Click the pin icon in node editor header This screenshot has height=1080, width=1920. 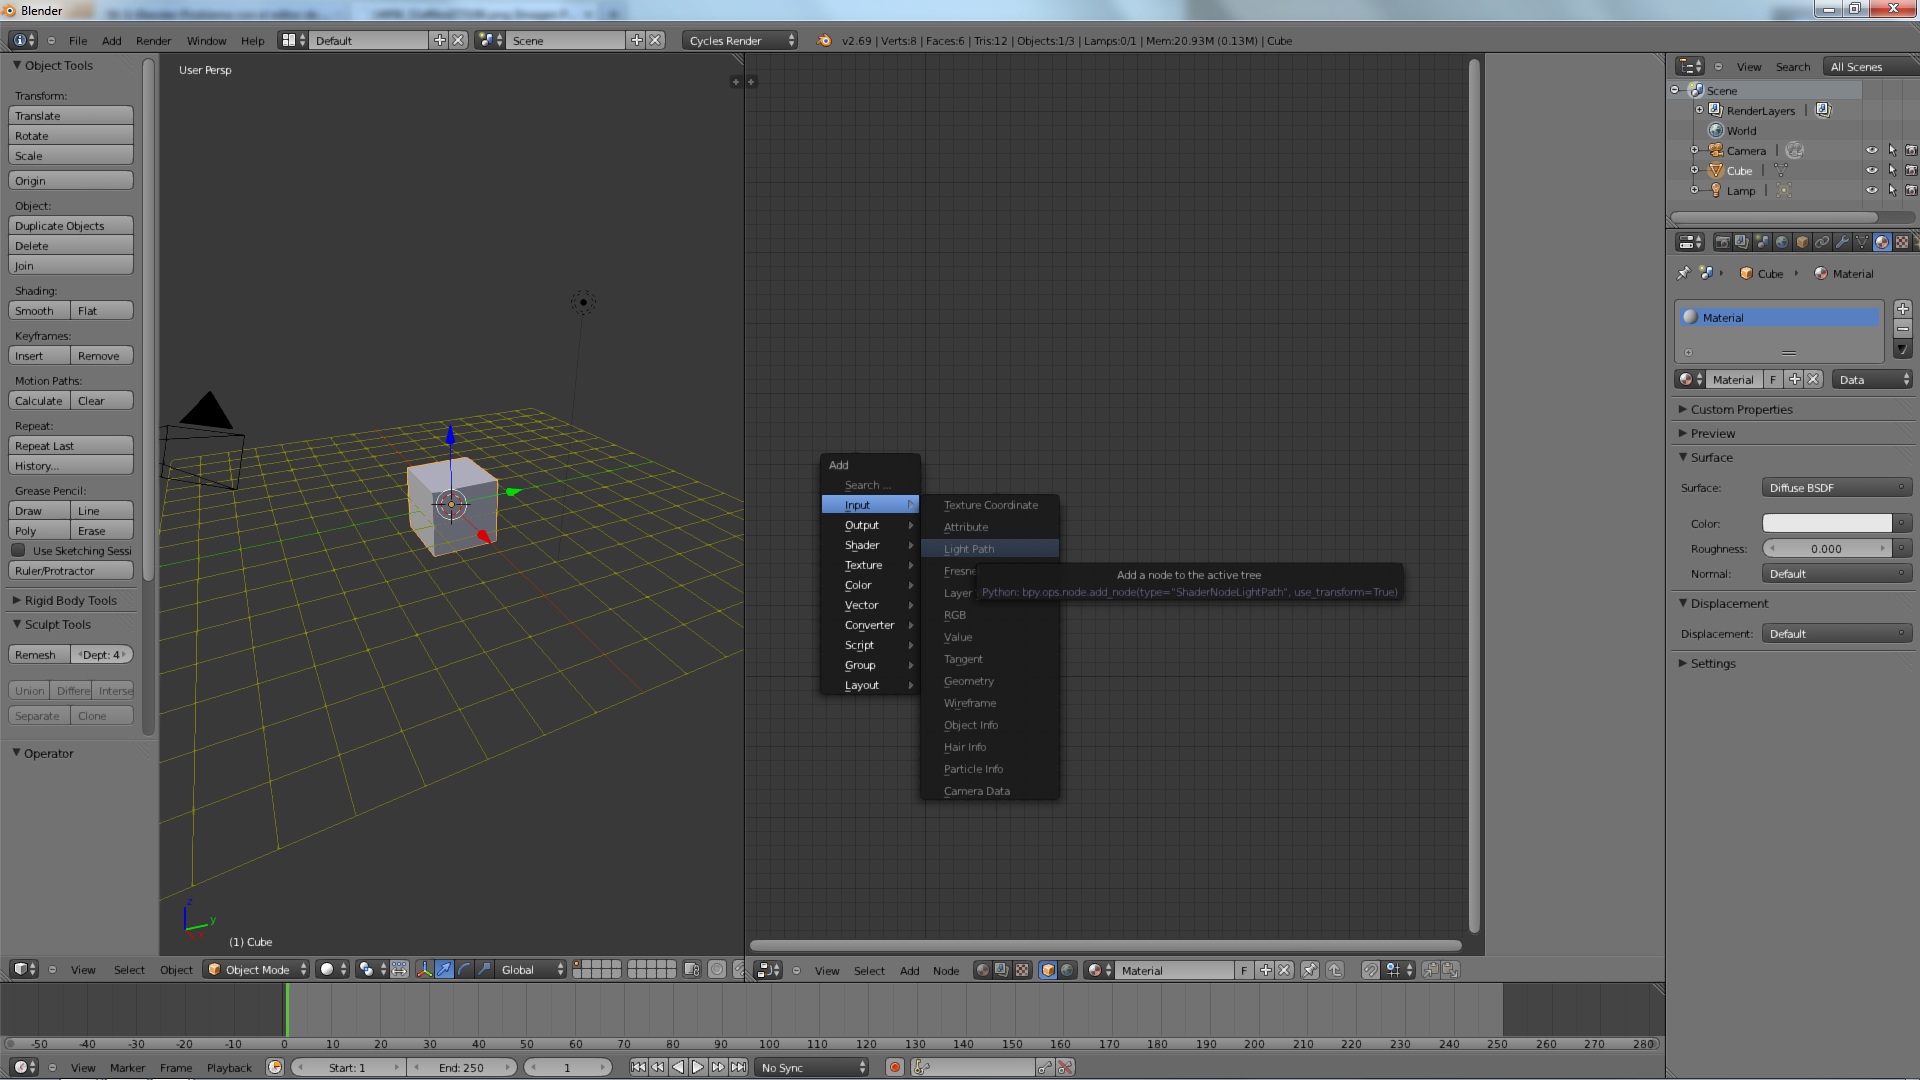click(1310, 970)
